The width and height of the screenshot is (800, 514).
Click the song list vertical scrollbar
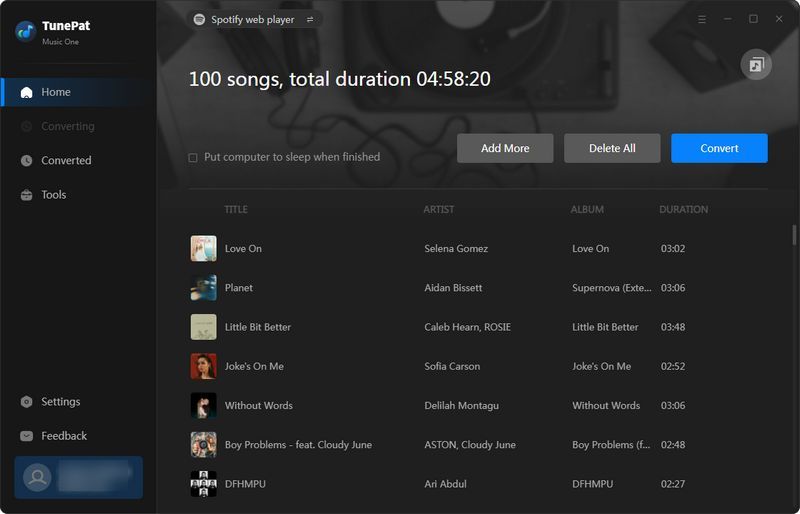click(x=794, y=235)
